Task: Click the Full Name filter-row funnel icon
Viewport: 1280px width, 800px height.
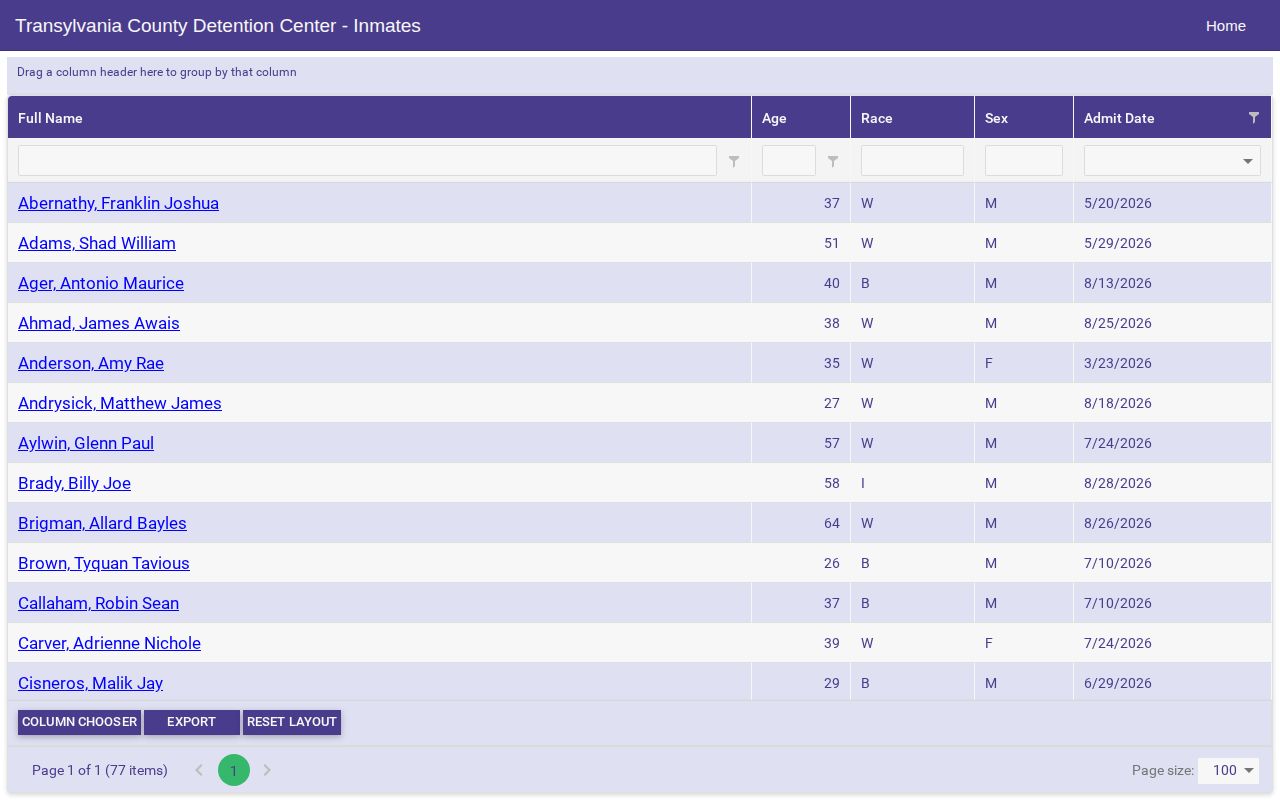Action: (x=734, y=161)
